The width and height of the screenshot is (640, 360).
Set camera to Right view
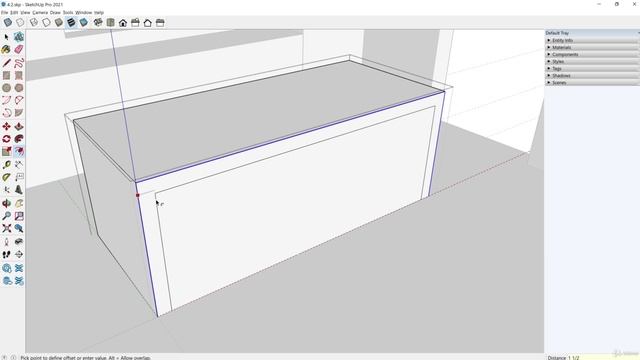click(x=135, y=22)
